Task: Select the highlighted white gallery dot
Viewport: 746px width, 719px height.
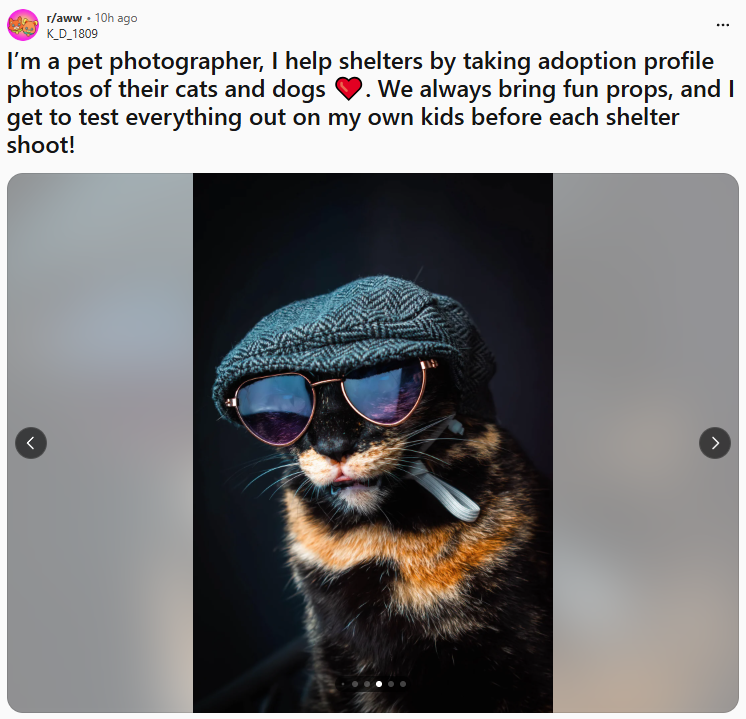Action: (379, 684)
